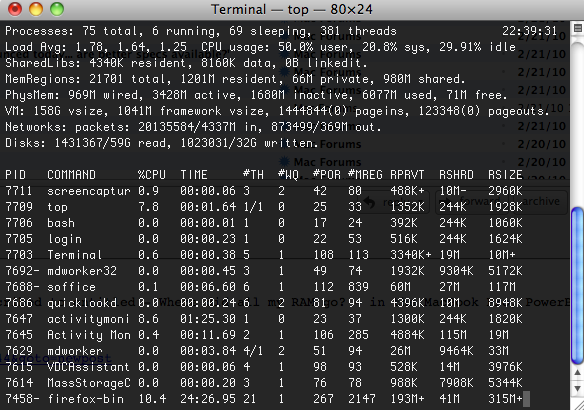Click the 01:25.30 time for activitymoni
Image resolution: width=584 pixels, height=410 pixels.
208,319
